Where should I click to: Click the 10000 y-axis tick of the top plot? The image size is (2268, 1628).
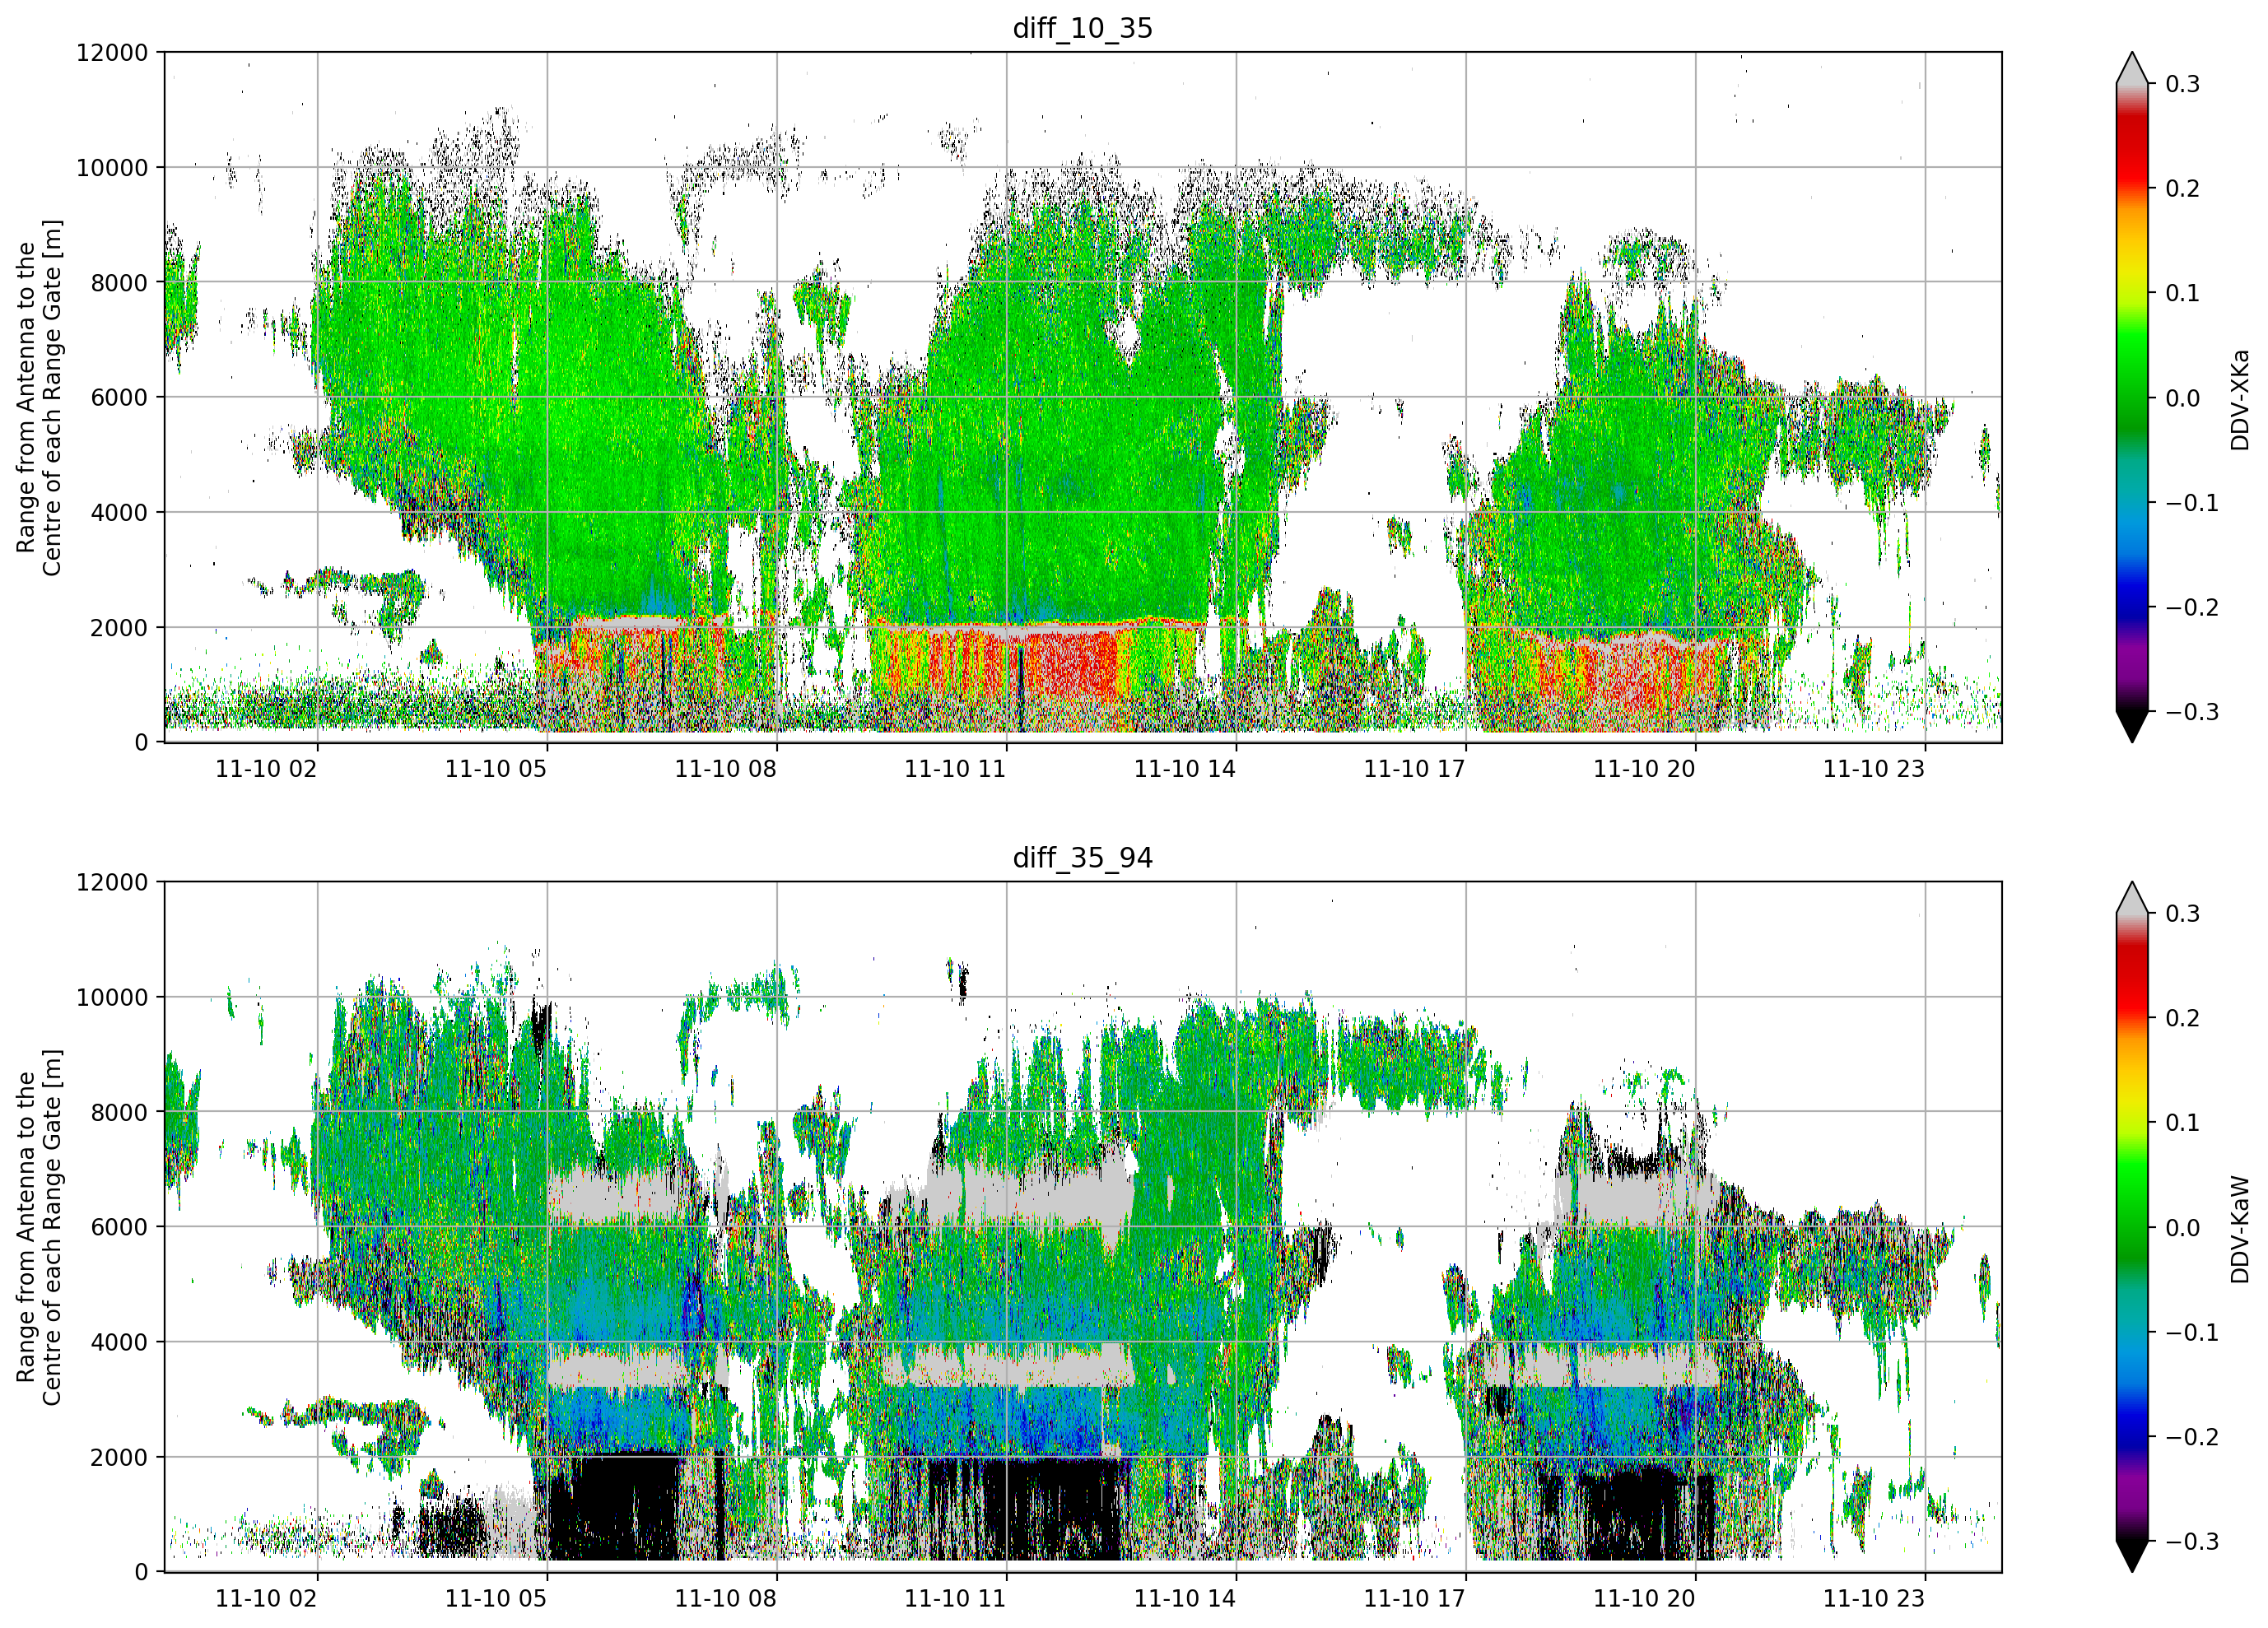click(112, 168)
